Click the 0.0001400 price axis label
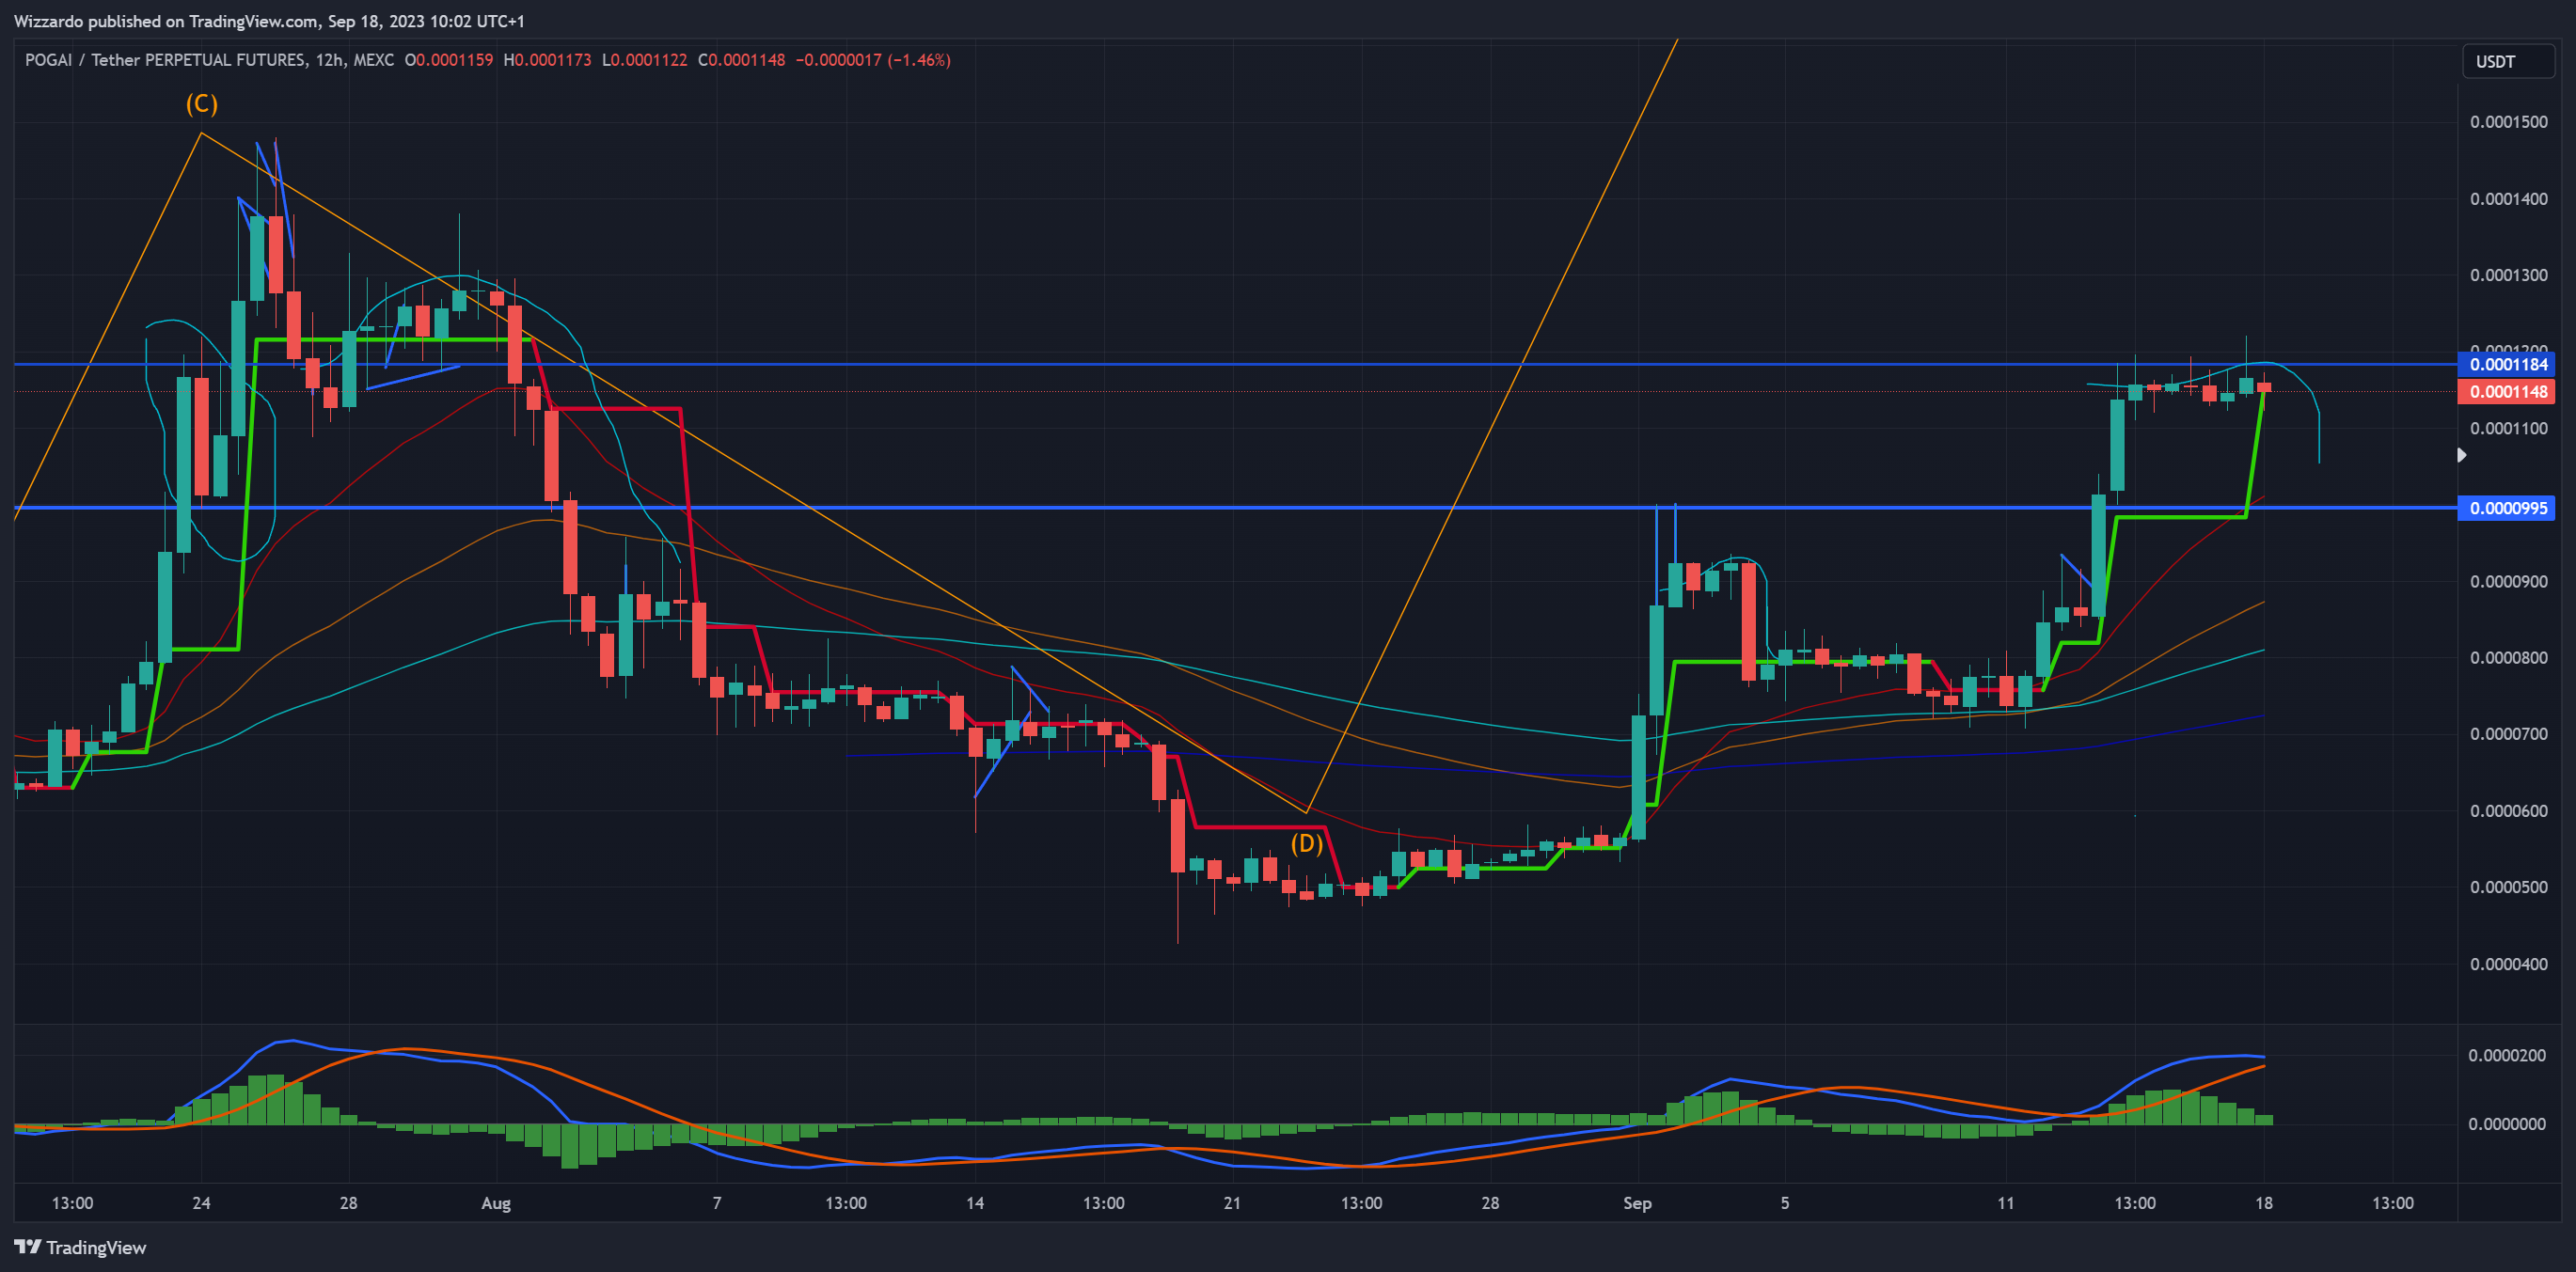2576x1272 pixels. click(x=2508, y=199)
